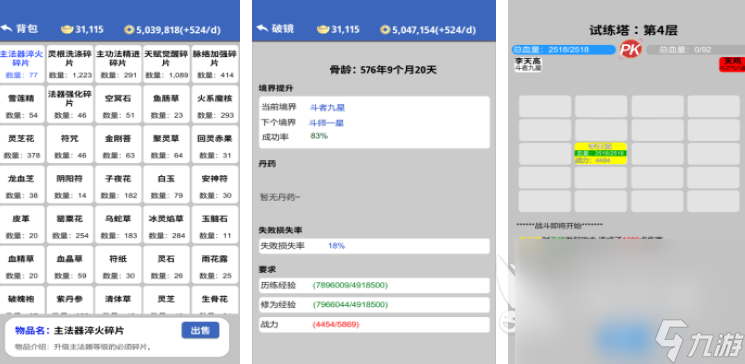The width and height of the screenshot is (745, 364).
Task: Select the 主功法精进碎片 item card
Action: pyautogui.click(x=118, y=64)
